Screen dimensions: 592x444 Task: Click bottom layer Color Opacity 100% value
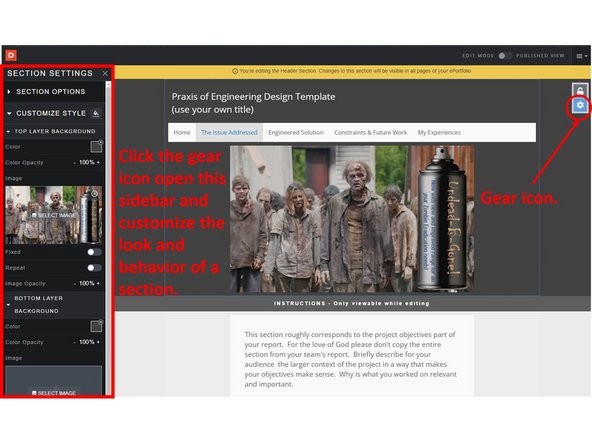pyautogui.click(x=87, y=342)
